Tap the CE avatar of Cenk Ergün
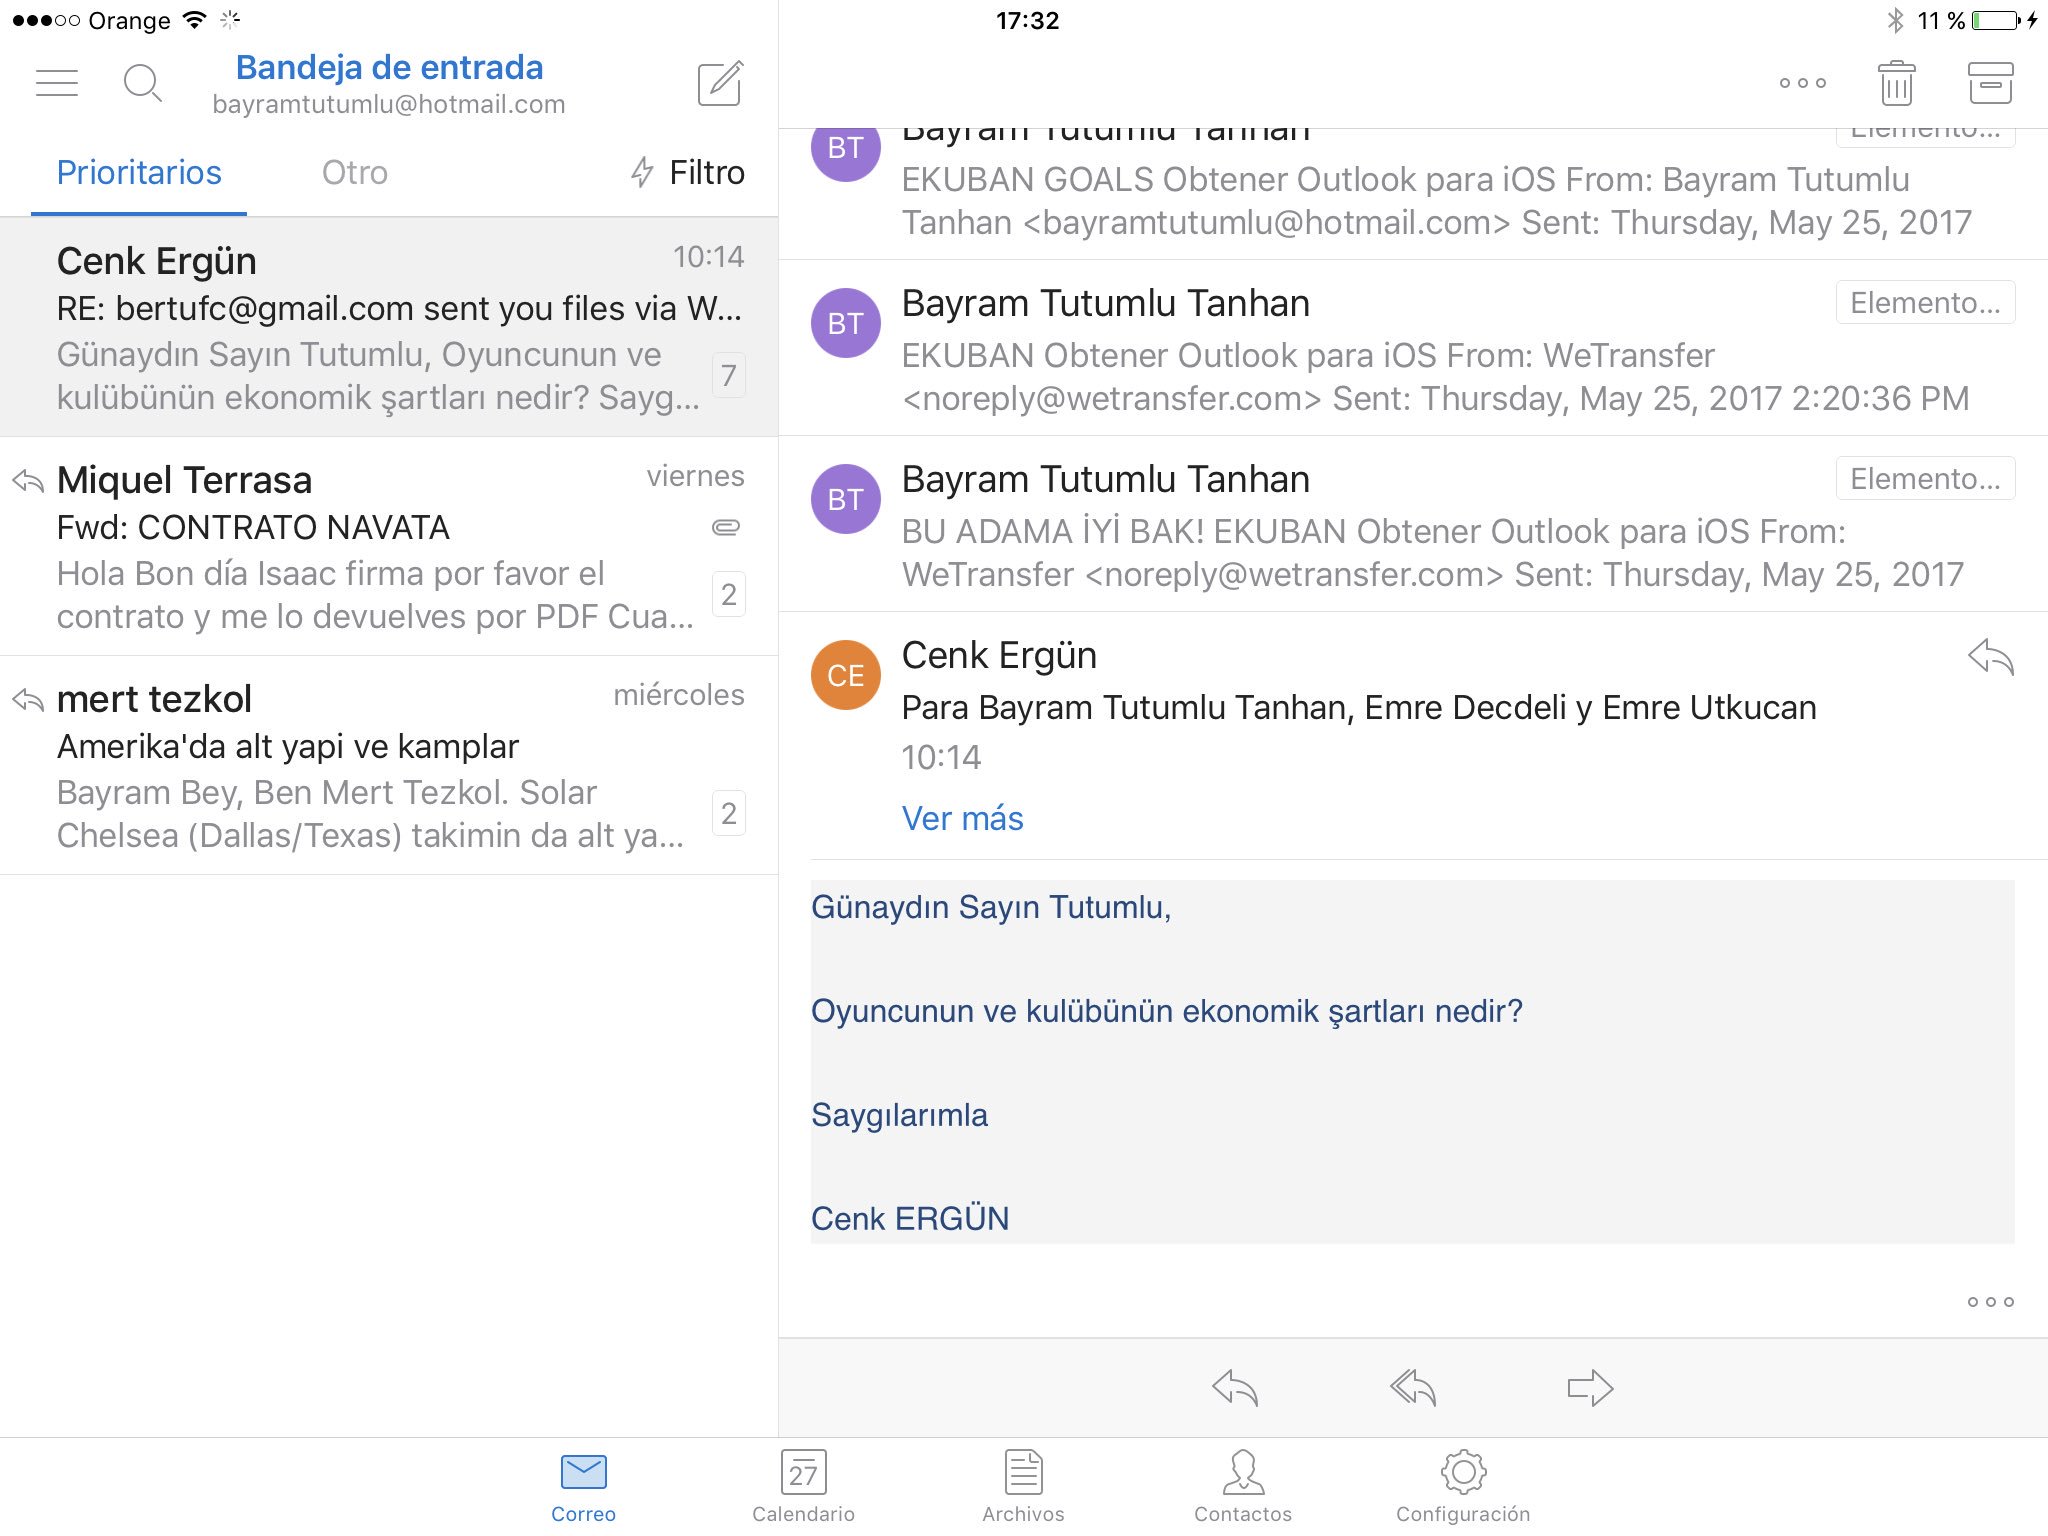Viewport: 2048px width, 1536px height. tap(846, 675)
